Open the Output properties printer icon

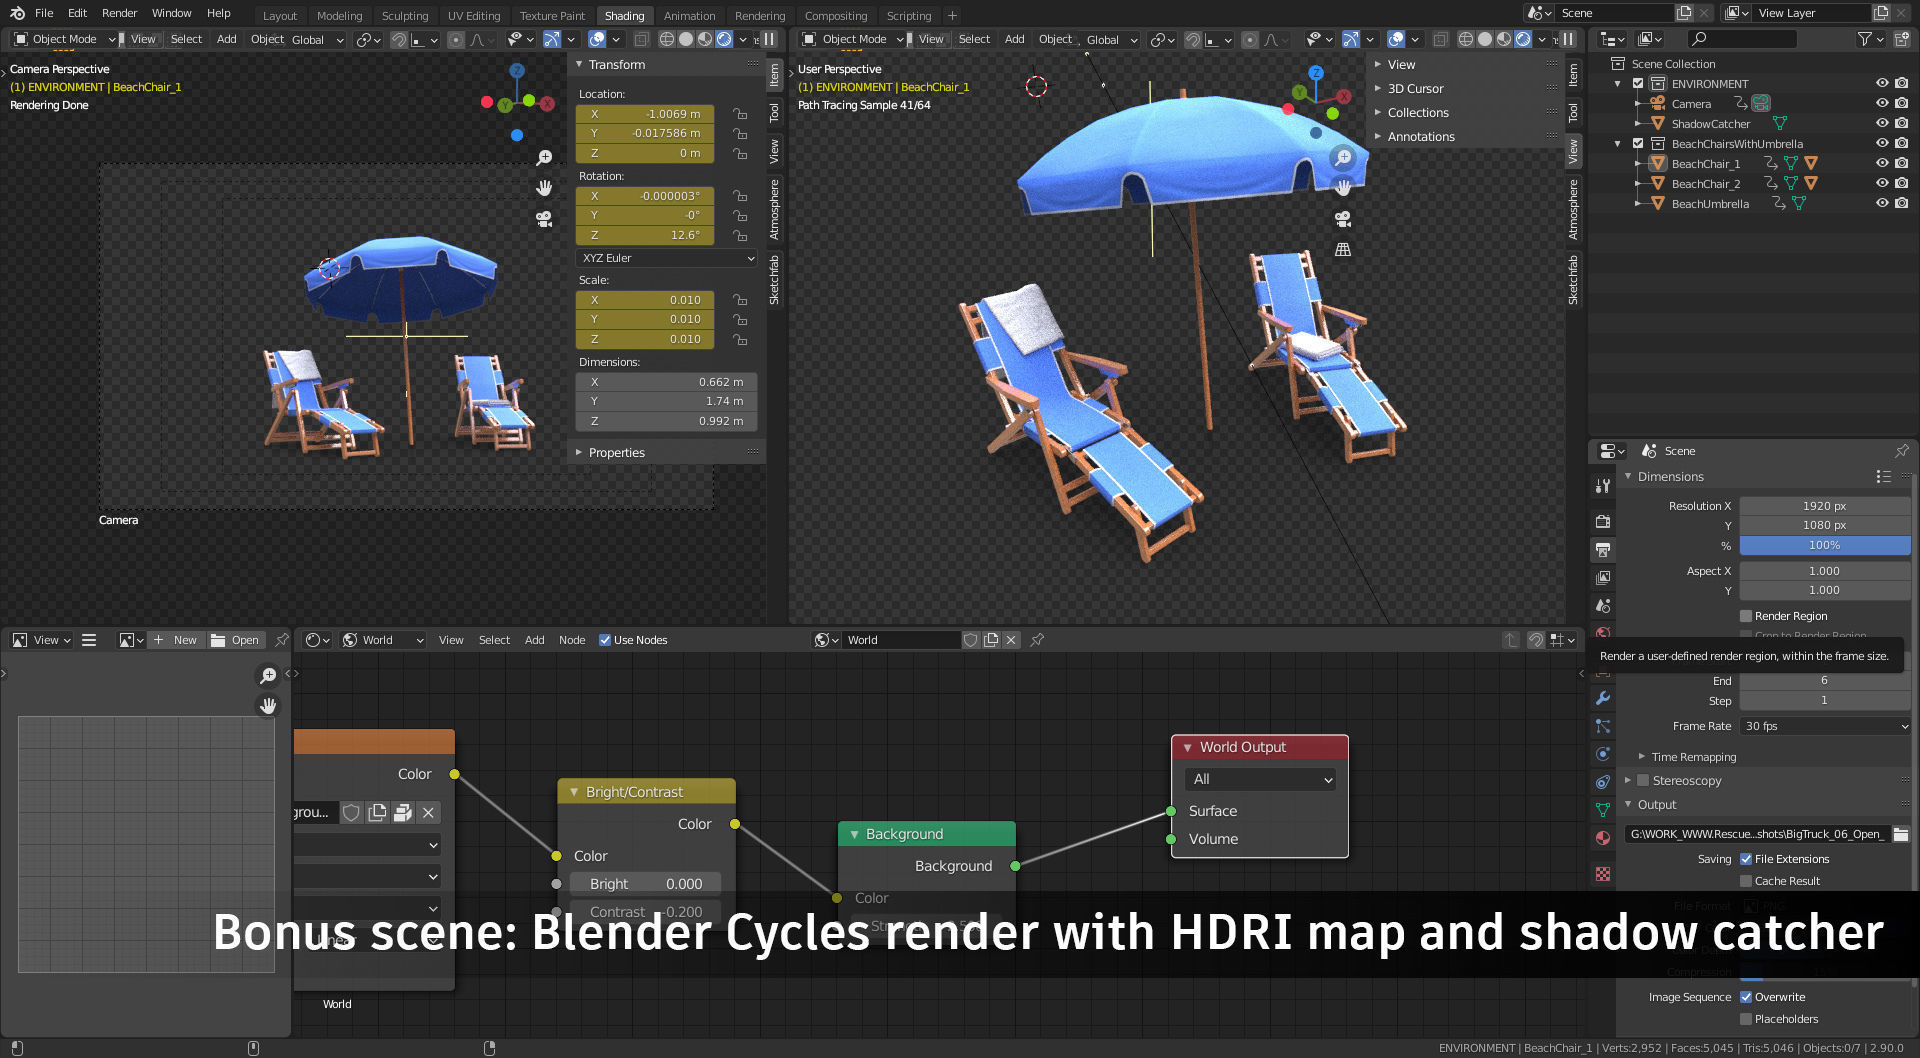[x=1603, y=549]
